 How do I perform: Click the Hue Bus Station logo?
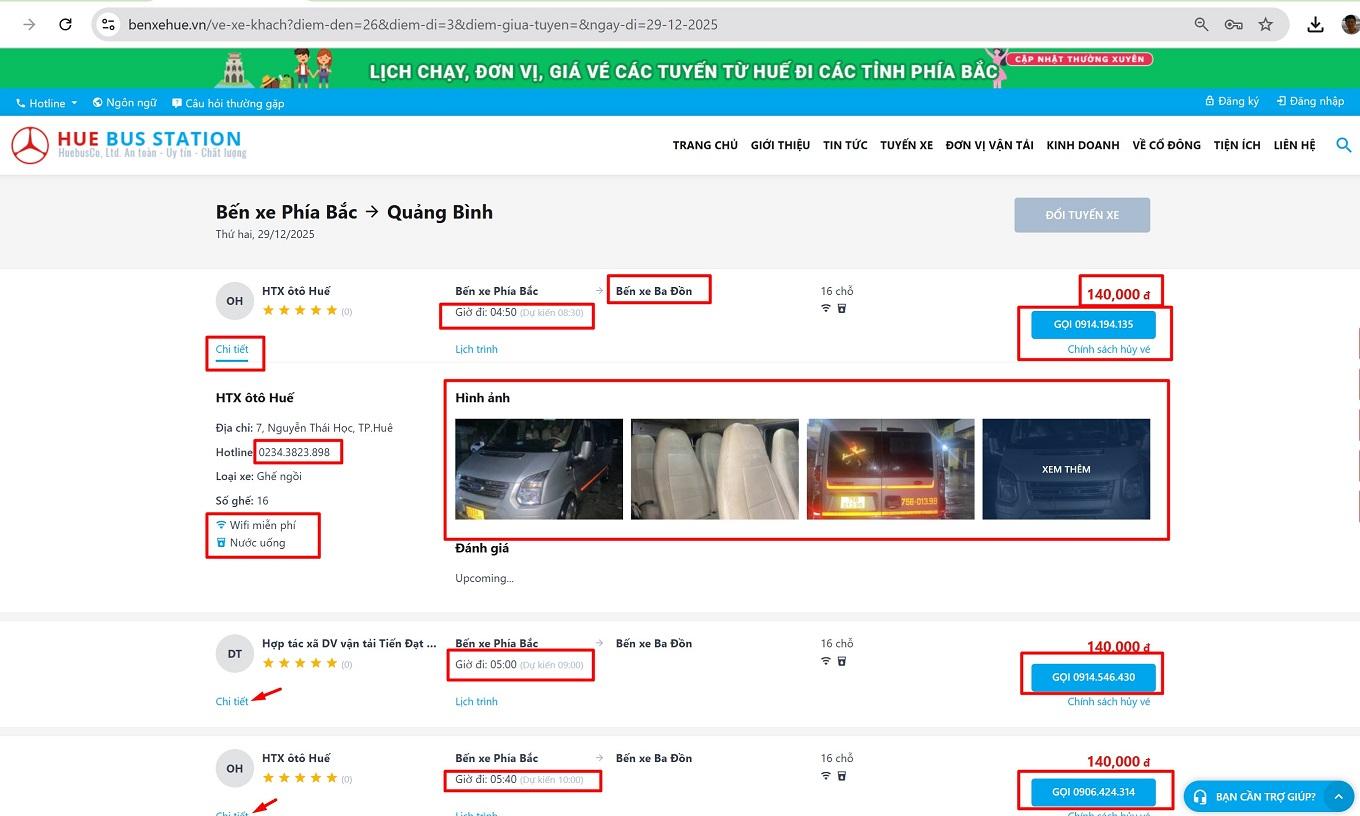point(128,145)
